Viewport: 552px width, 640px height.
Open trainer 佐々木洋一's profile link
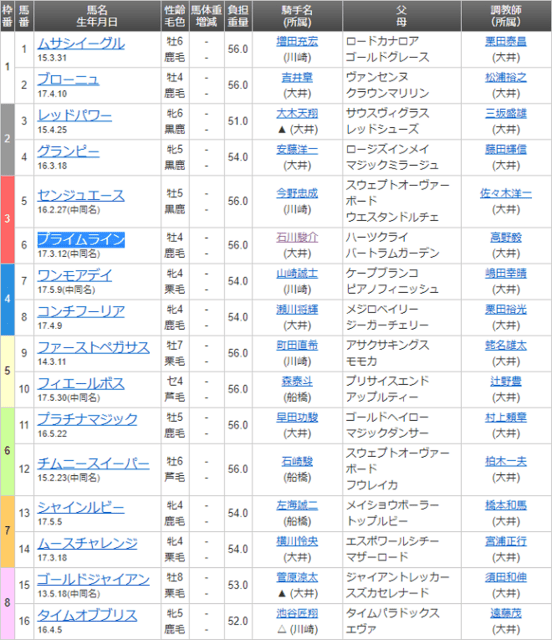(x=505, y=193)
